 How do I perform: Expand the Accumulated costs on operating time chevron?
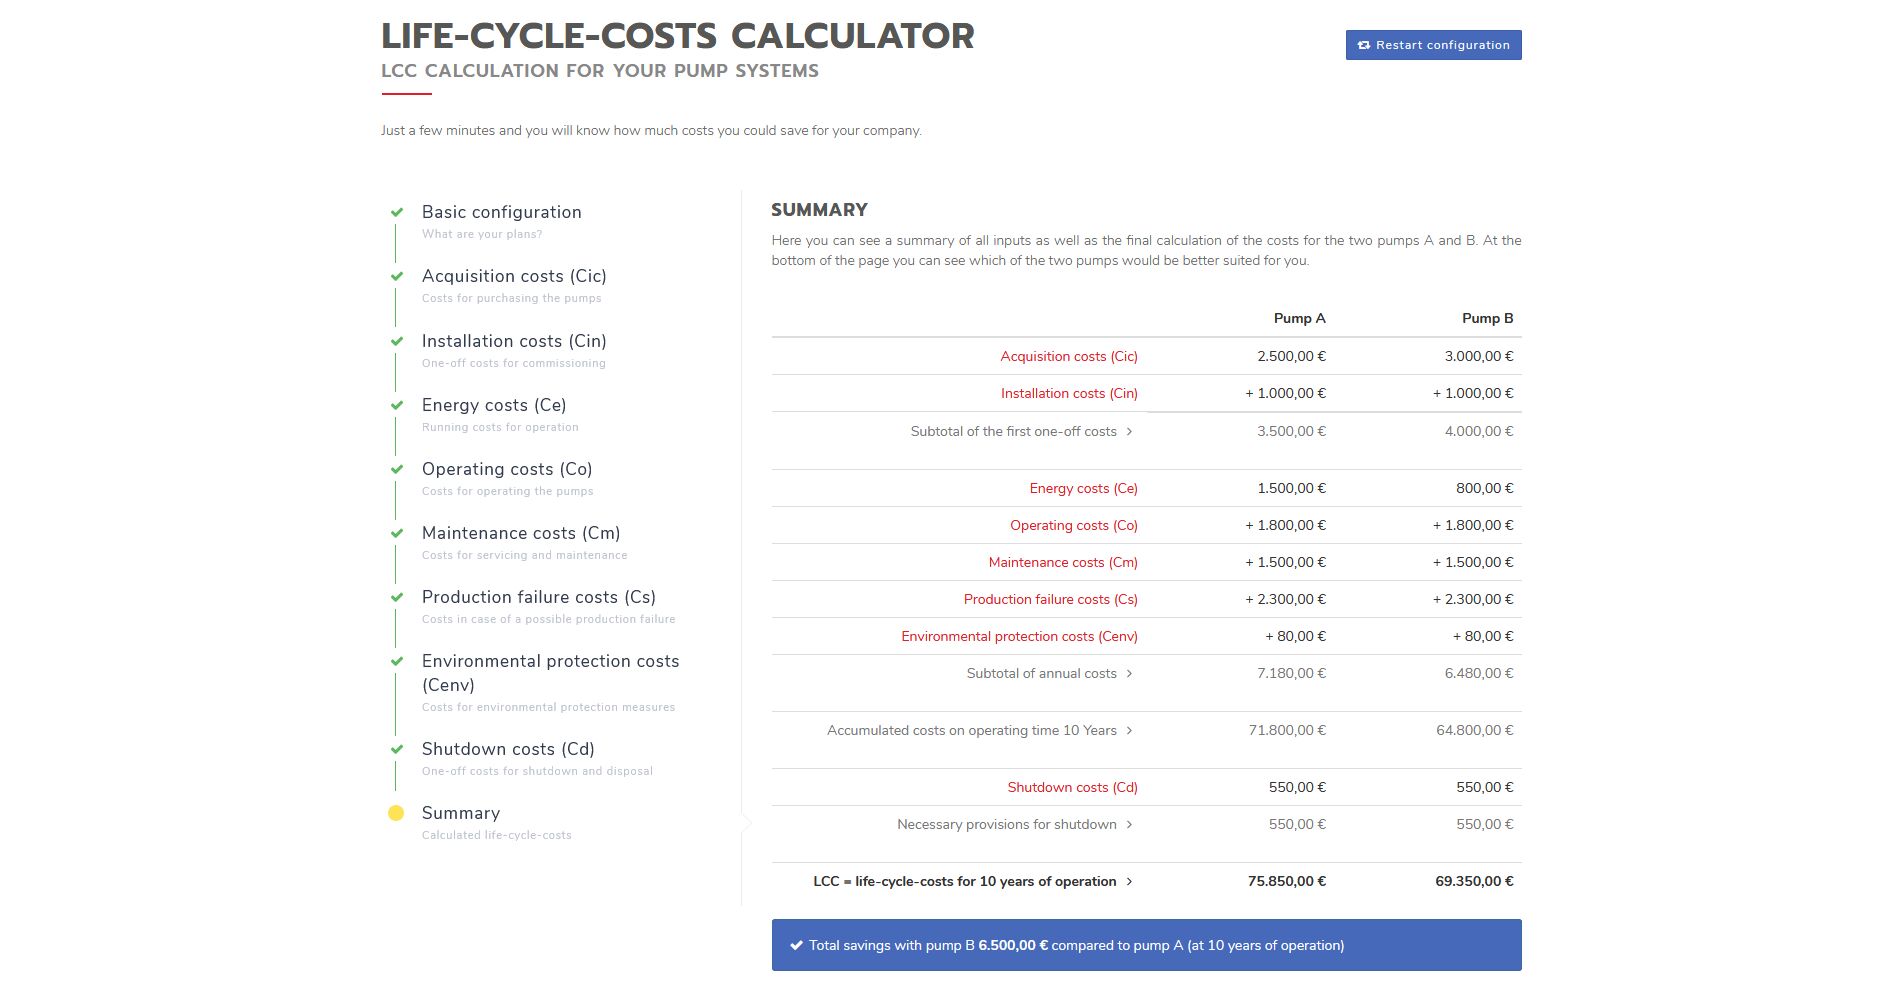(x=1129, y=730)
